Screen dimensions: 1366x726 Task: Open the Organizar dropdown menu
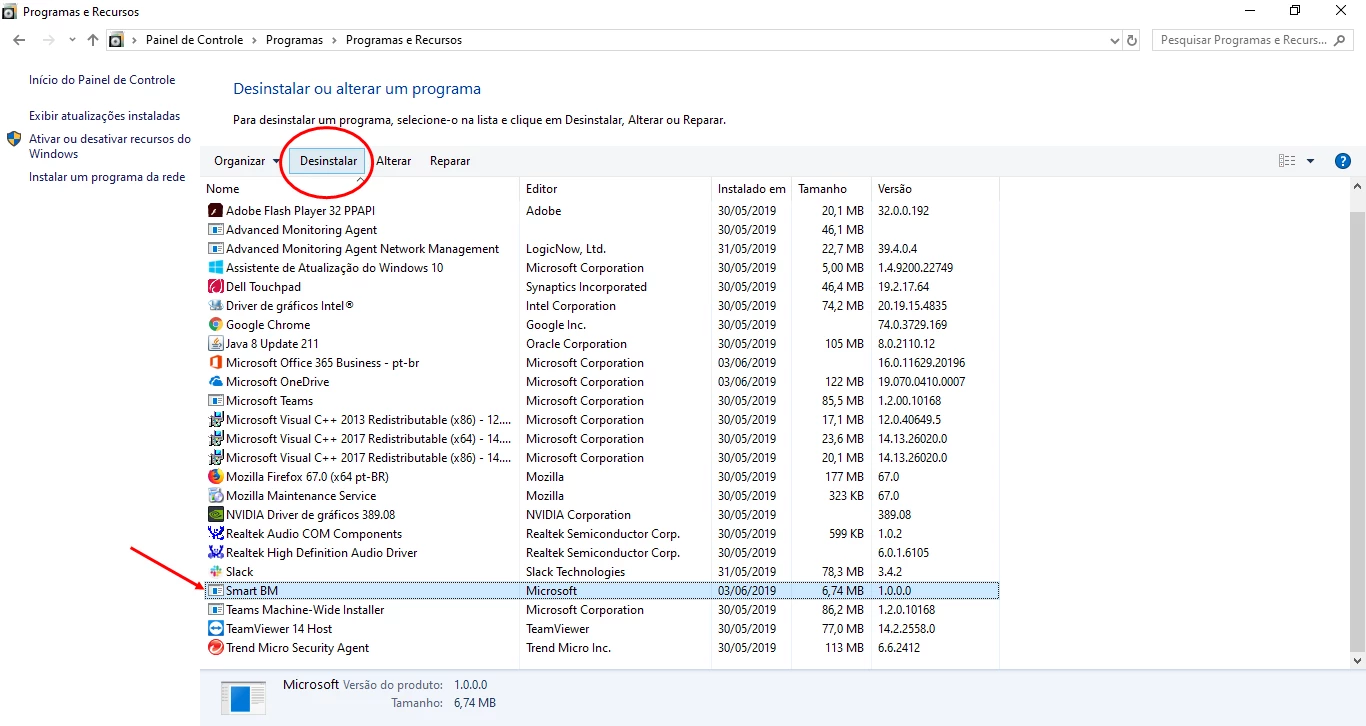pyautogui.click(x=247, y=161)
